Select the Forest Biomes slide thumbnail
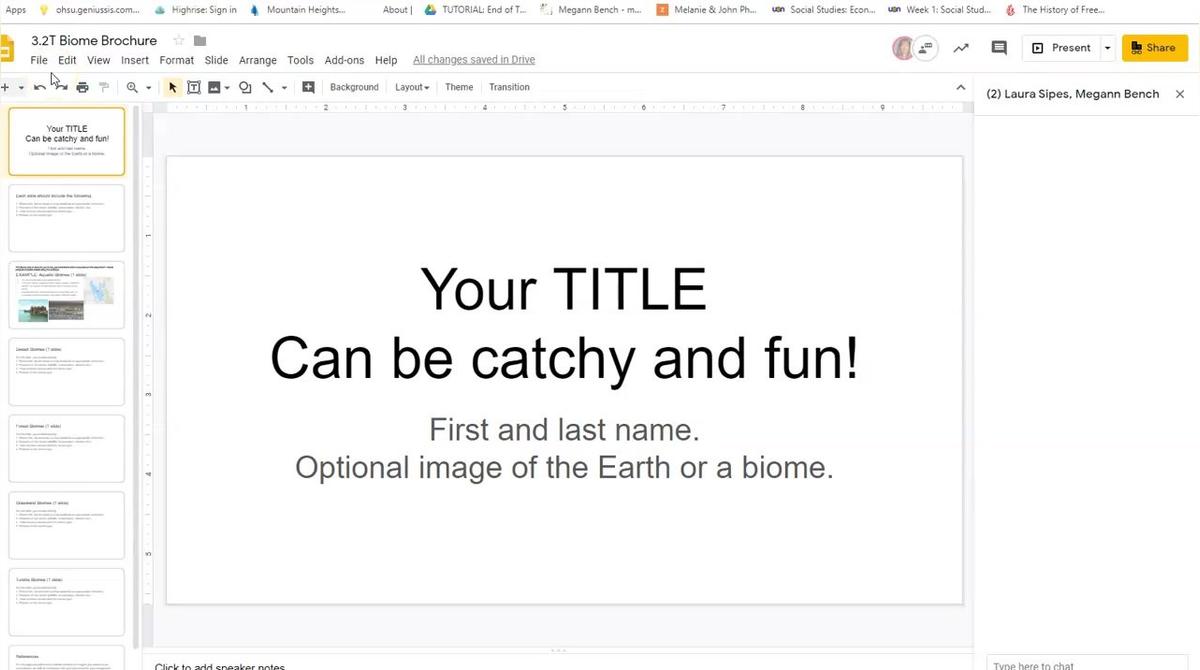 67,448
